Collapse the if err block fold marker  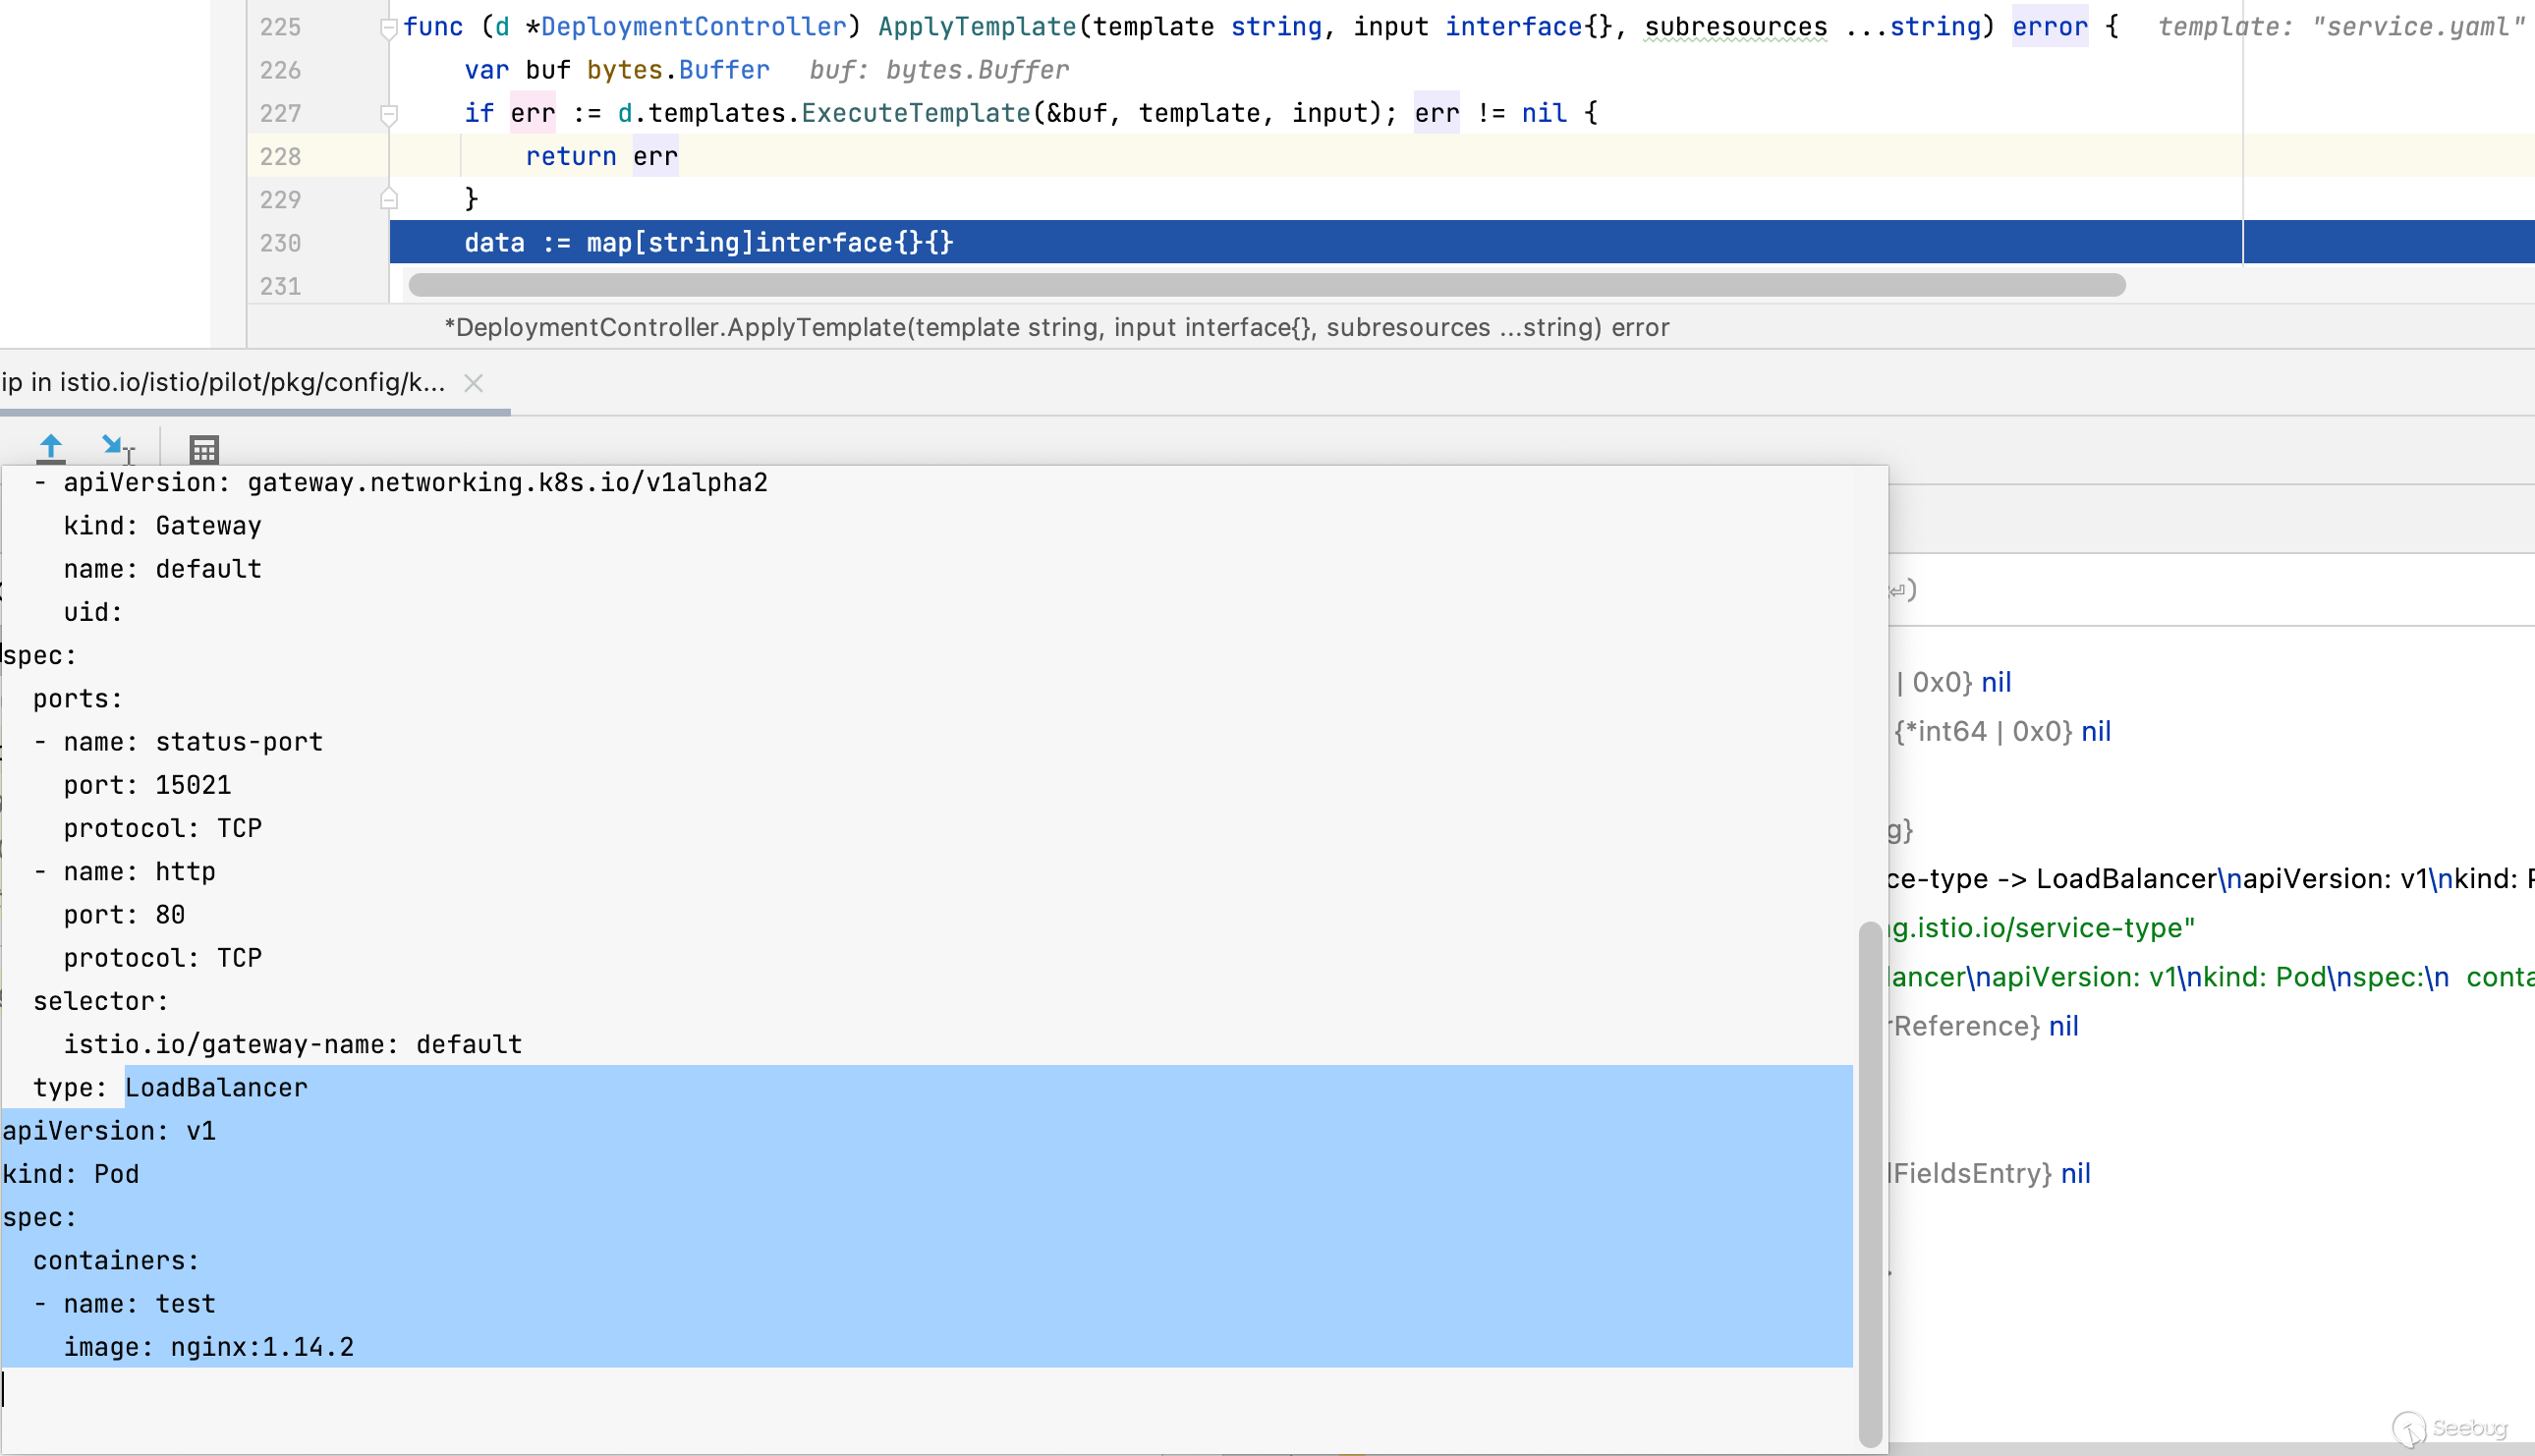[389, 114]
